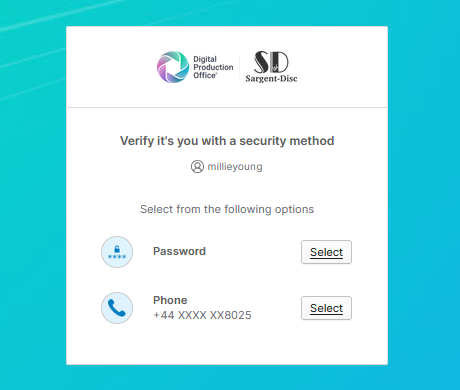Click the empty white area below Phone option
This screenshot has height=390, width=460.
[x=227, y=345]
